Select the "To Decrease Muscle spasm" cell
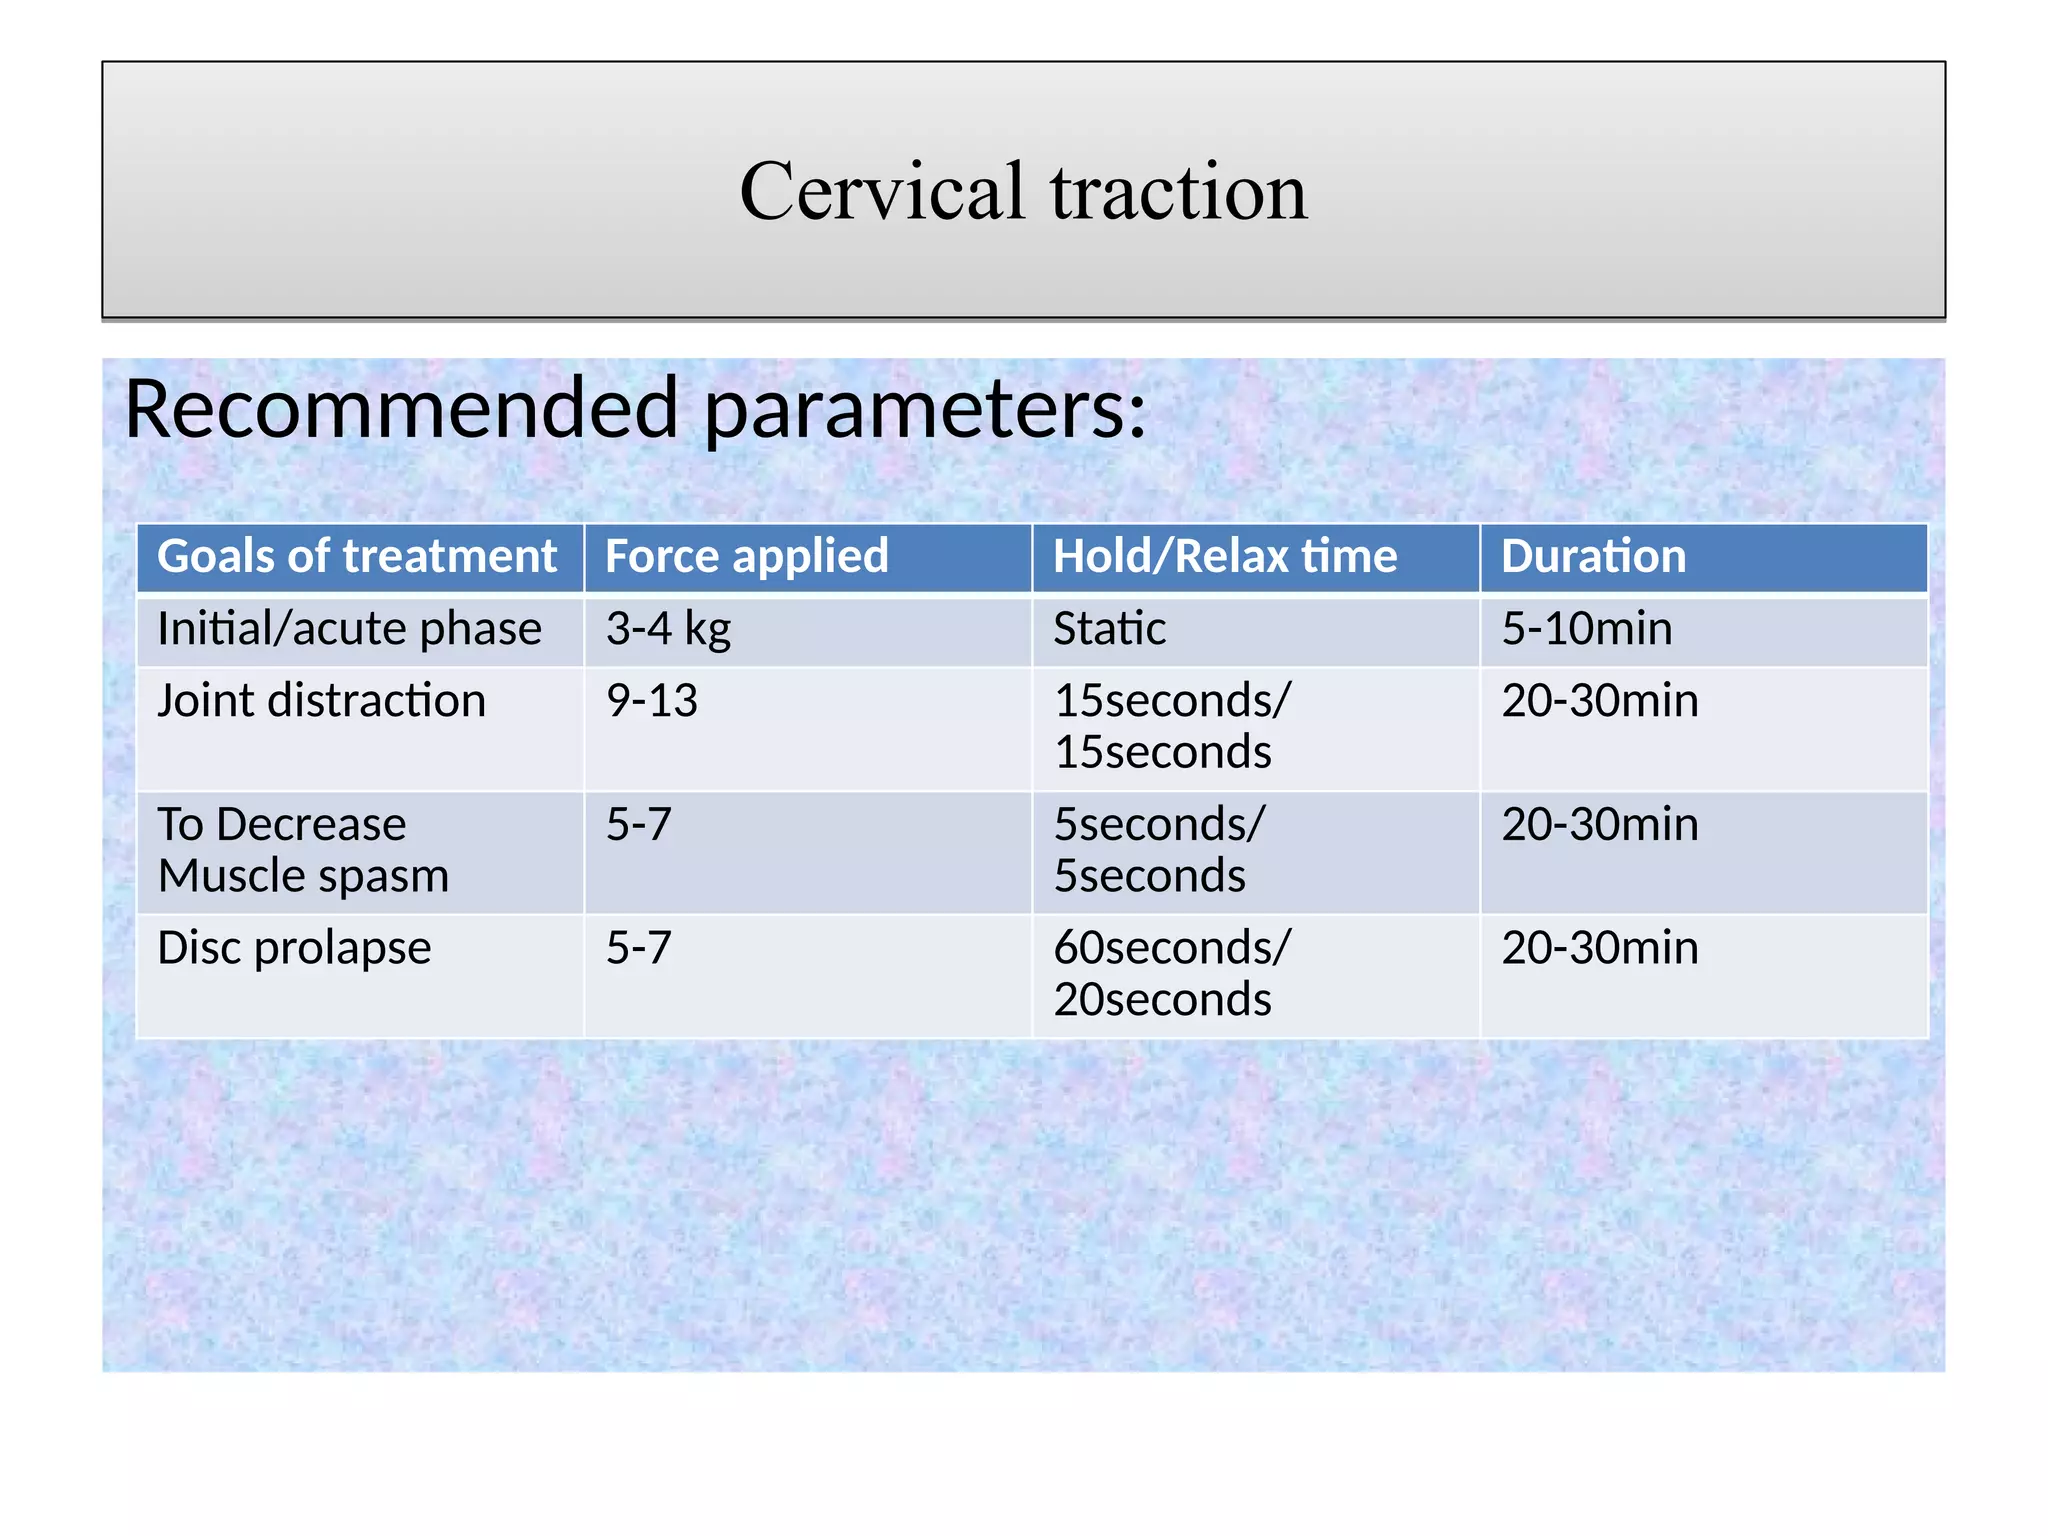2048x1536 pixels. (303, 850)
